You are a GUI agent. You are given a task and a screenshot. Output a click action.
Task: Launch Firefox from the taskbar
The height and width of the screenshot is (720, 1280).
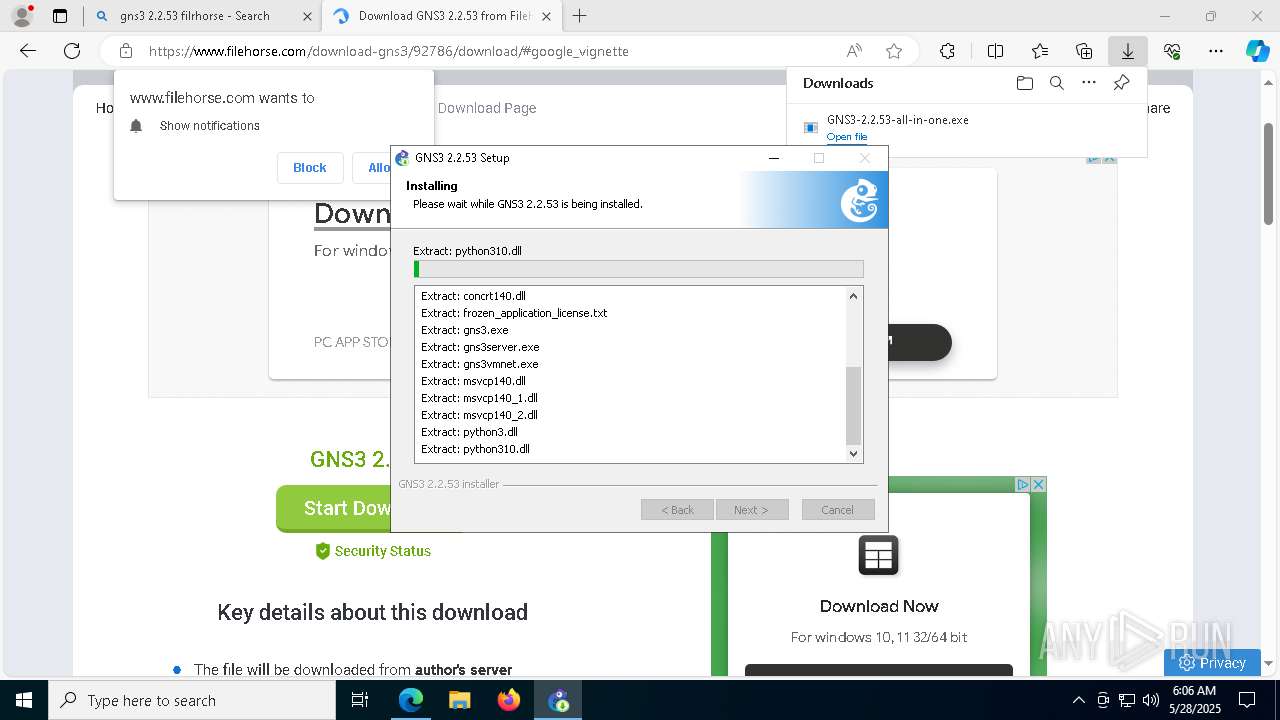pyautogui.click(x=509, y=700)
